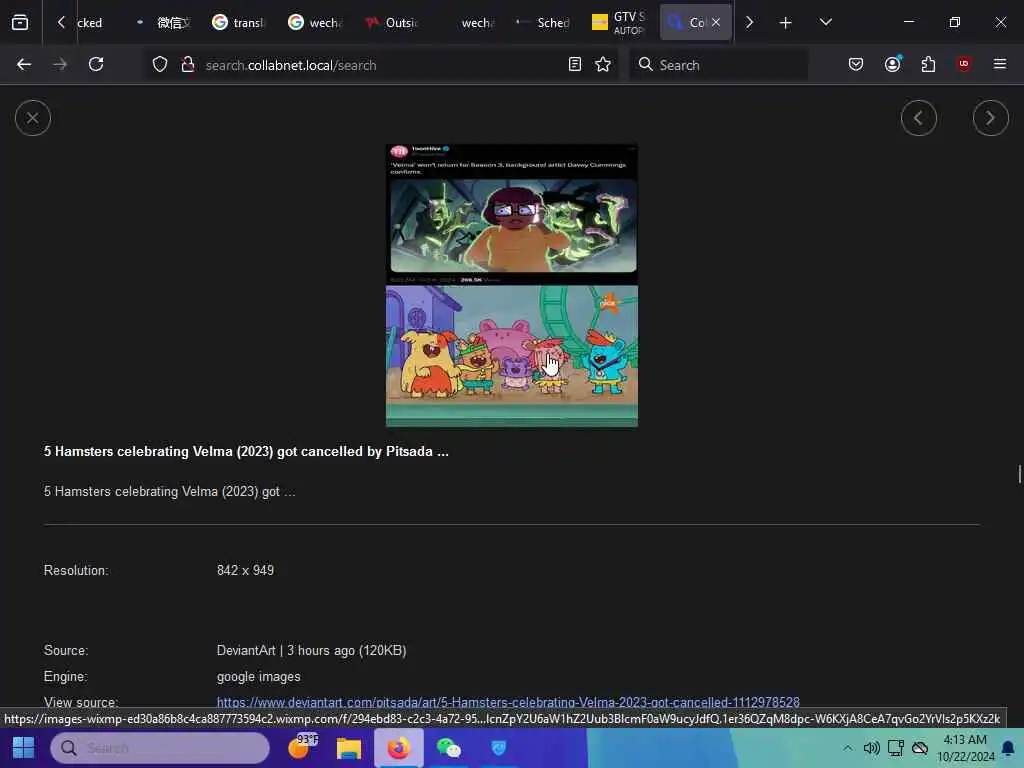Switch to the 微信 tab

pyautogui.click(x=165, y=23)
